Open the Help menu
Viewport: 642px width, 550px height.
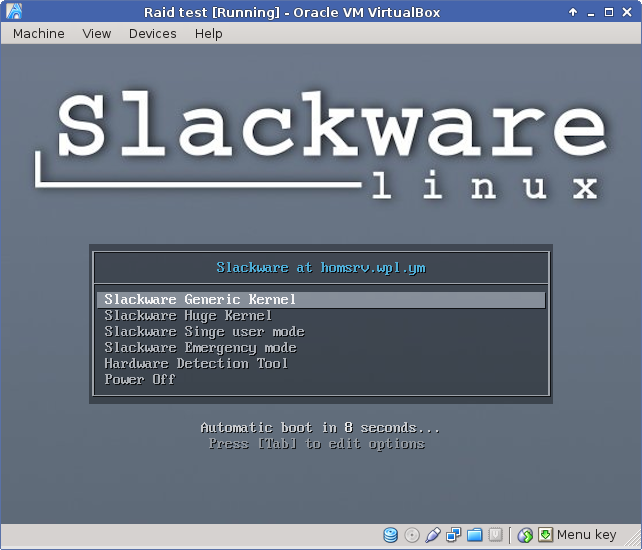coord(208,34)
